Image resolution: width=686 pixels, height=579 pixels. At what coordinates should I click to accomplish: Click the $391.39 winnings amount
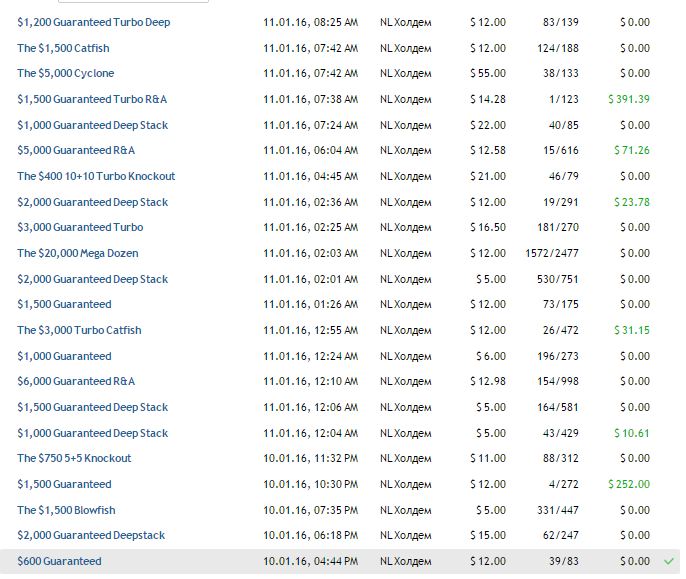(629, 99)
